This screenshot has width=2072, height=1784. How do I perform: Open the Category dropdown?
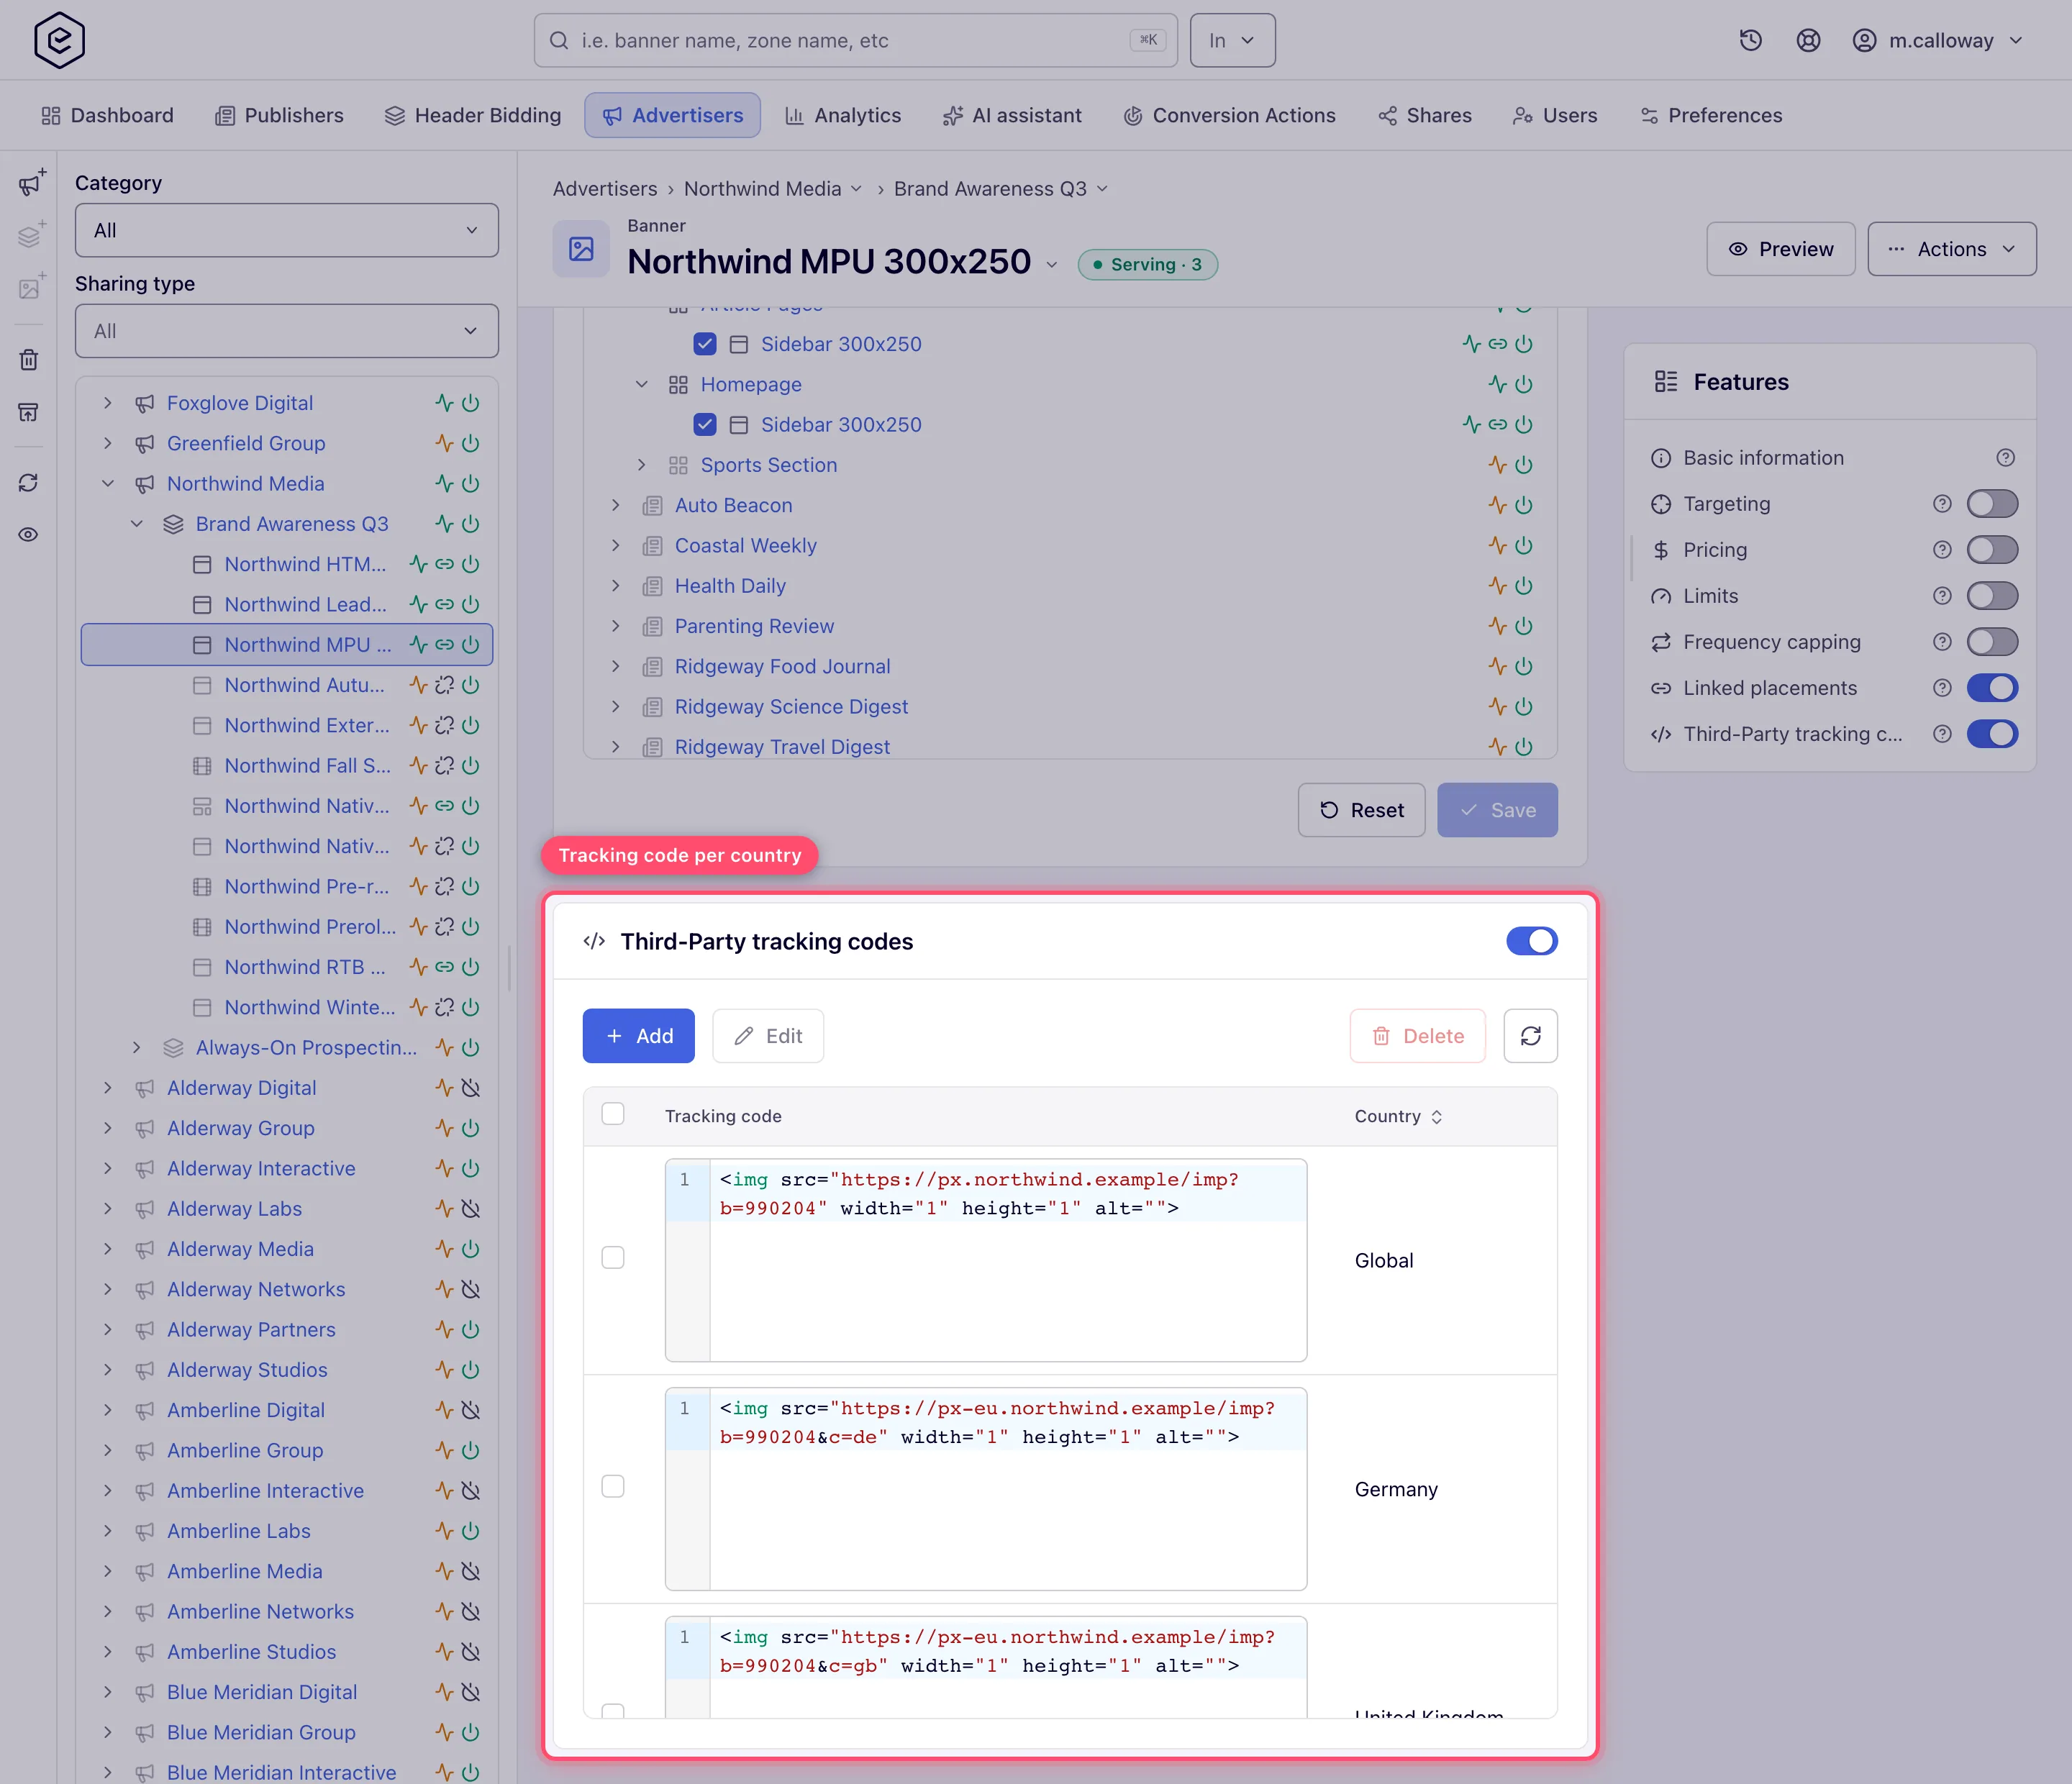pos(287,230)
